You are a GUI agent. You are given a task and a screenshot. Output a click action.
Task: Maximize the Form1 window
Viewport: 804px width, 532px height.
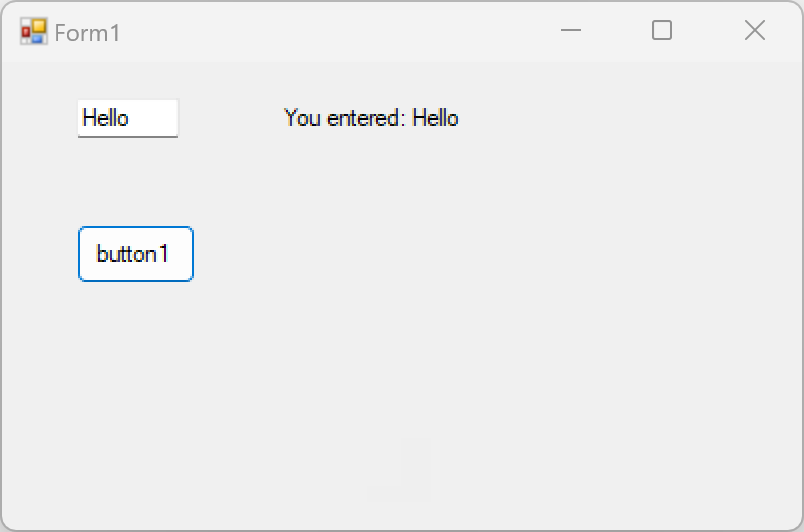pos(662,31)
